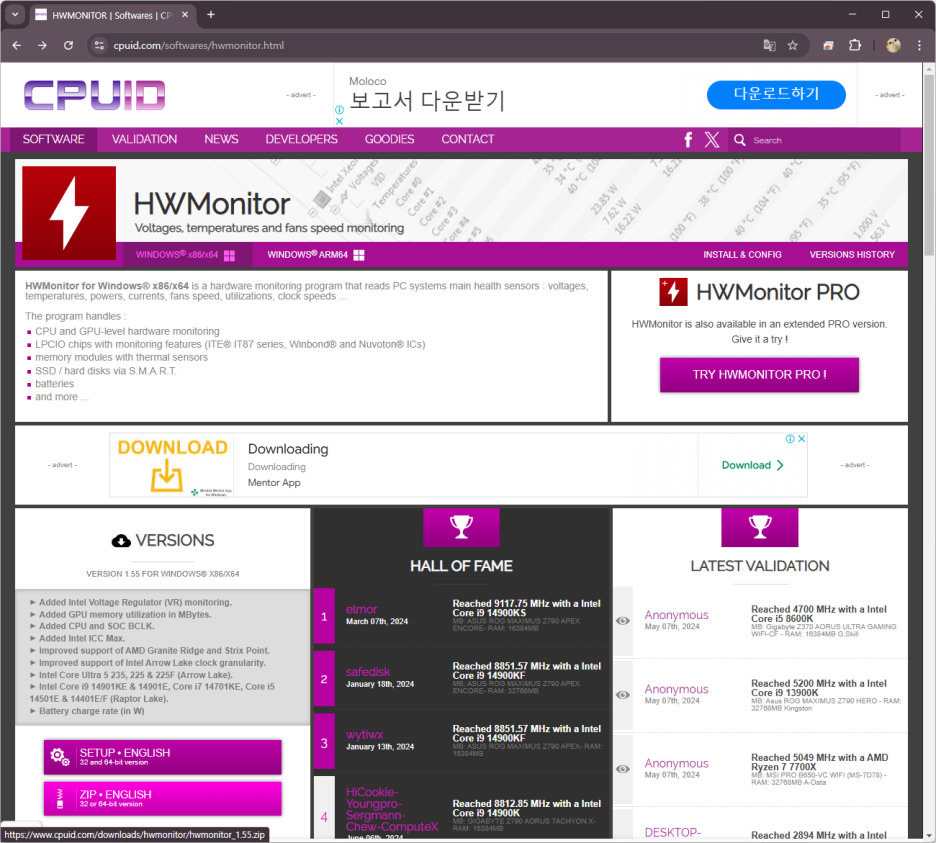Click TRY HWMONITOR PRO button
The height and width of the screenshot is (843, 936).
[759, 375]
